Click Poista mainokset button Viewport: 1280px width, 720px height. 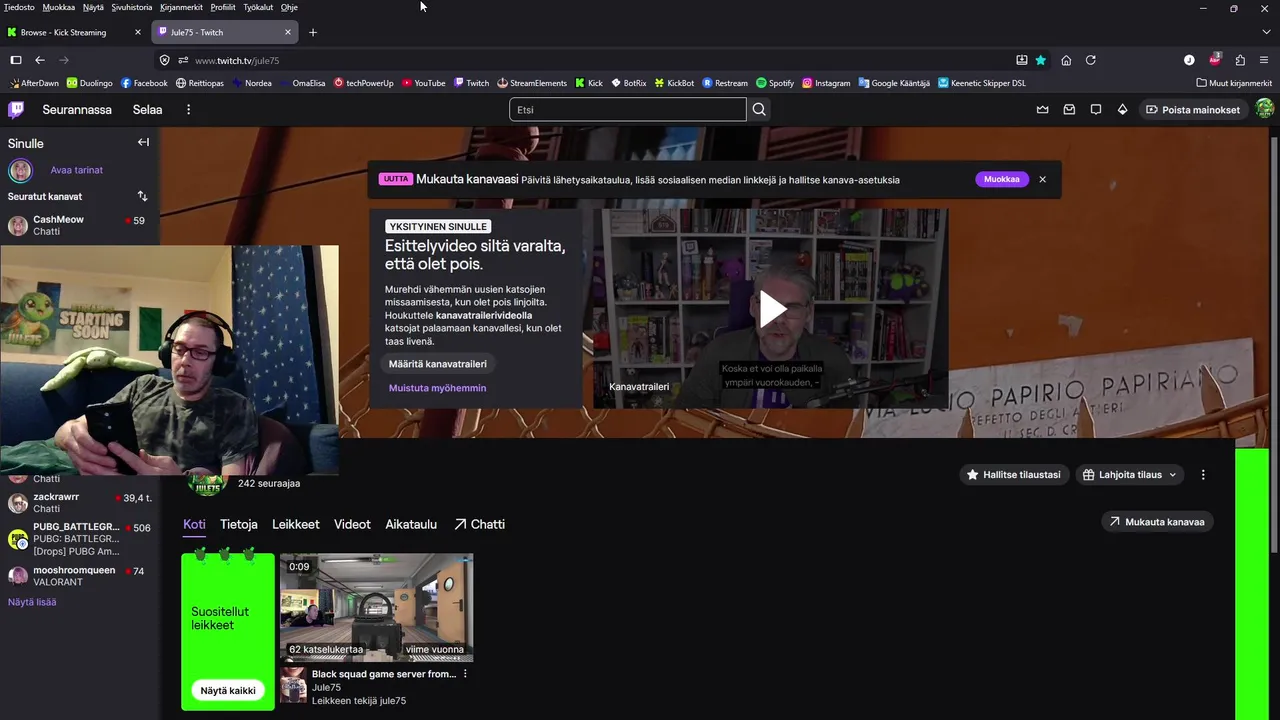[x=1192, y=109]
